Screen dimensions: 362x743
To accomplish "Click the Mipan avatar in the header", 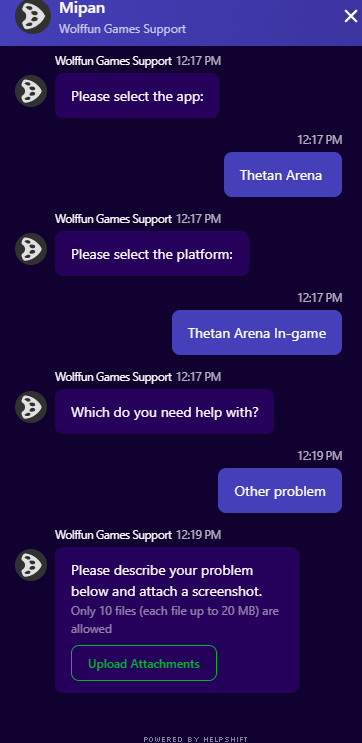I will [33, 17].
